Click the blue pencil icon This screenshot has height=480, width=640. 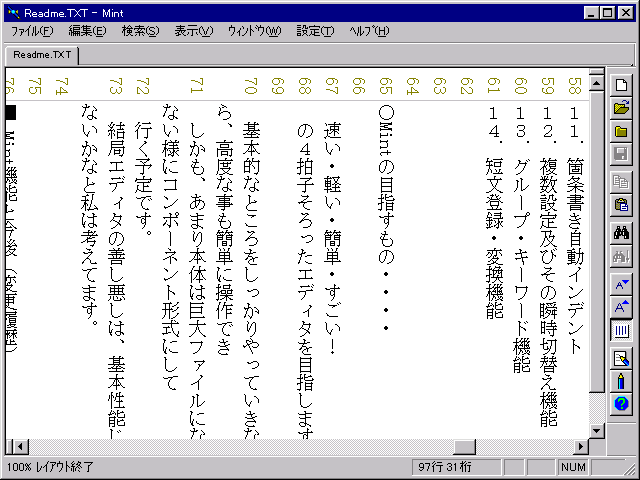(621, 381)
